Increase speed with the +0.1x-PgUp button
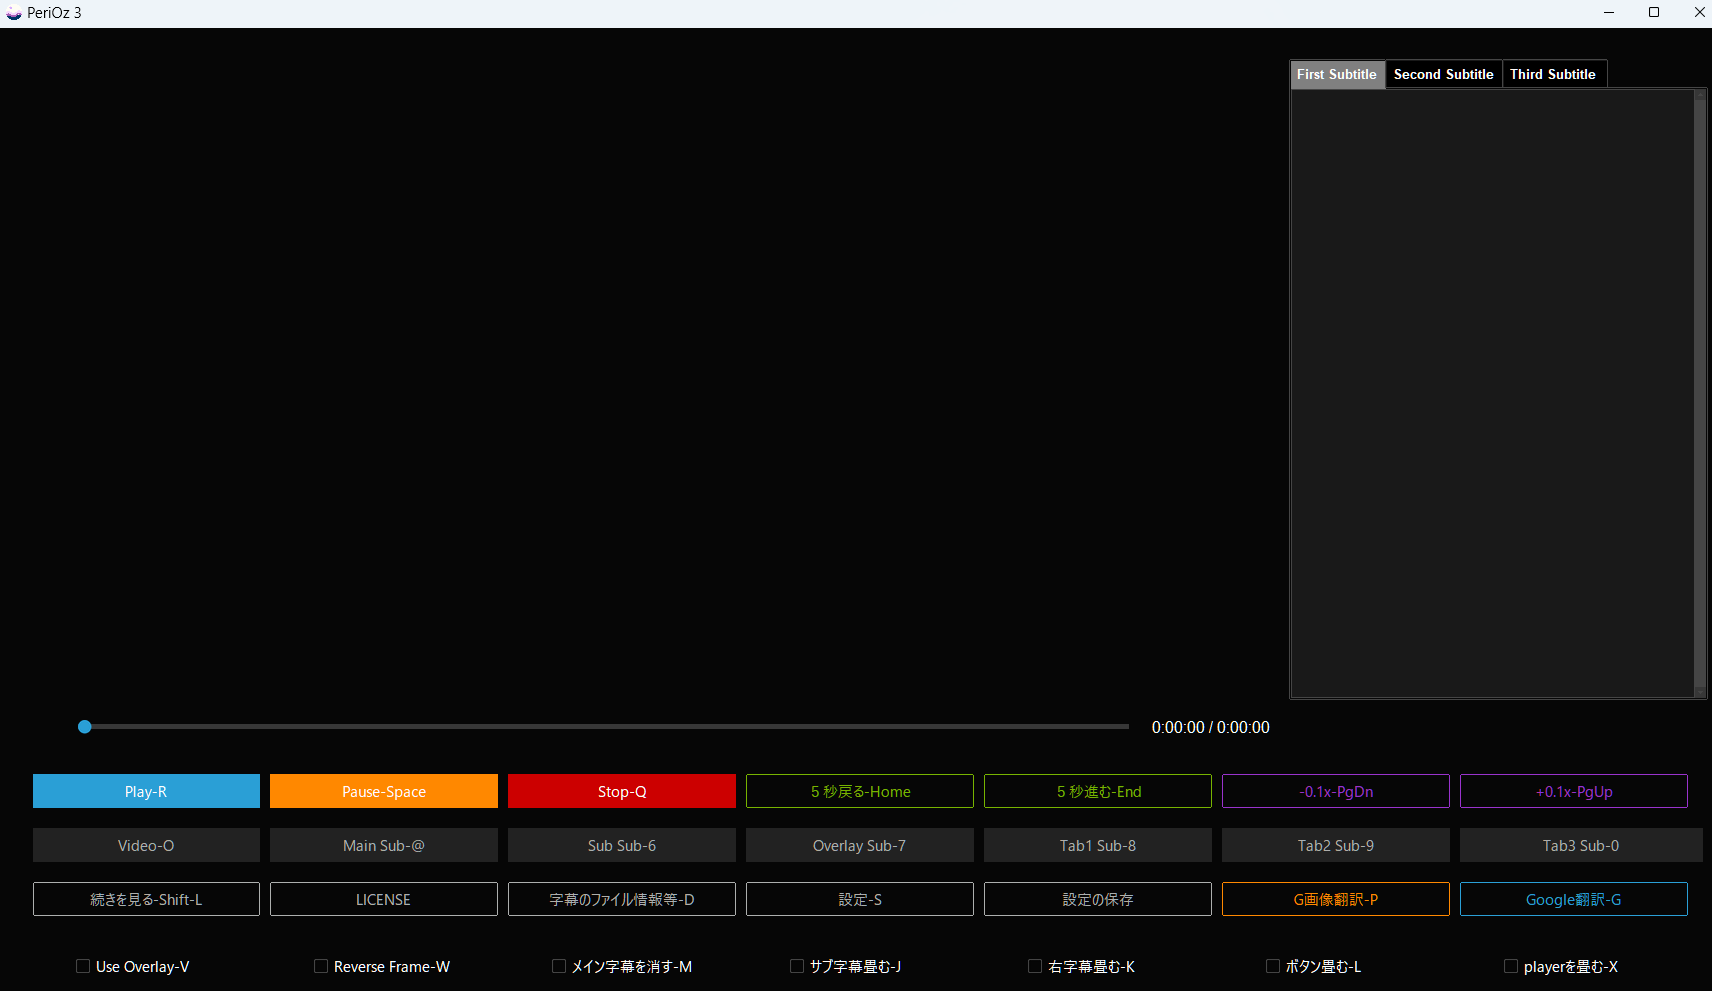 click(1573, 791)
